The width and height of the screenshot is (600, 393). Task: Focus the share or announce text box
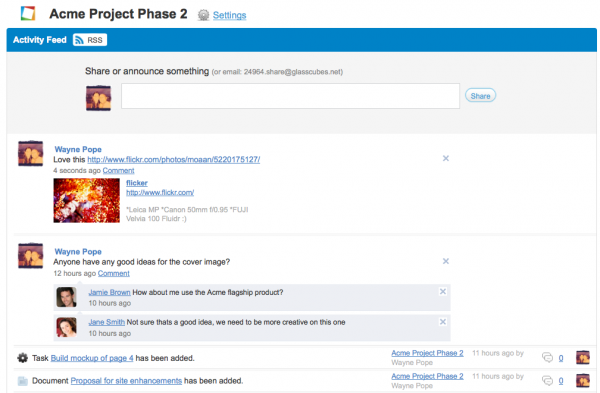coord(290,96)
